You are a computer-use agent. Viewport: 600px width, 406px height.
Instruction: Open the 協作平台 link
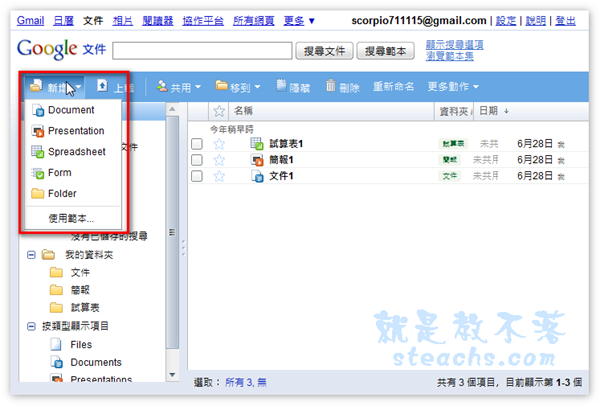click(x=203, y=21)
